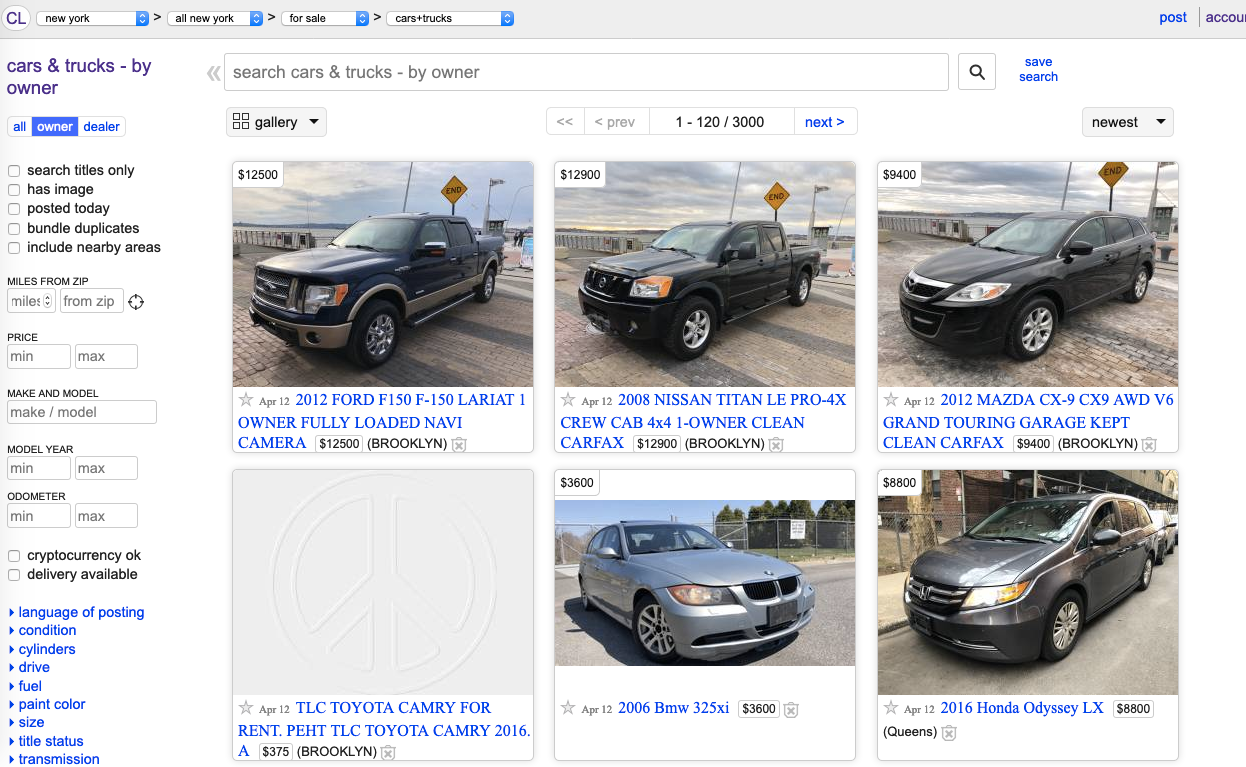Open 2008 NISSAN TITAN LE PRO-4X listing title

coord(704,421)
